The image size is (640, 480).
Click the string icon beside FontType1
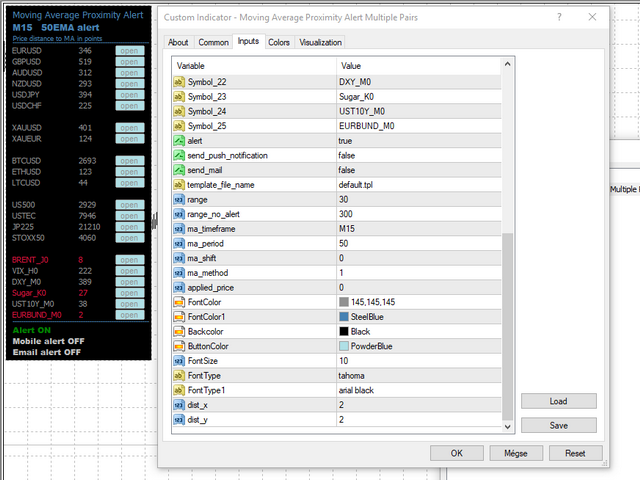click(179, 391)
